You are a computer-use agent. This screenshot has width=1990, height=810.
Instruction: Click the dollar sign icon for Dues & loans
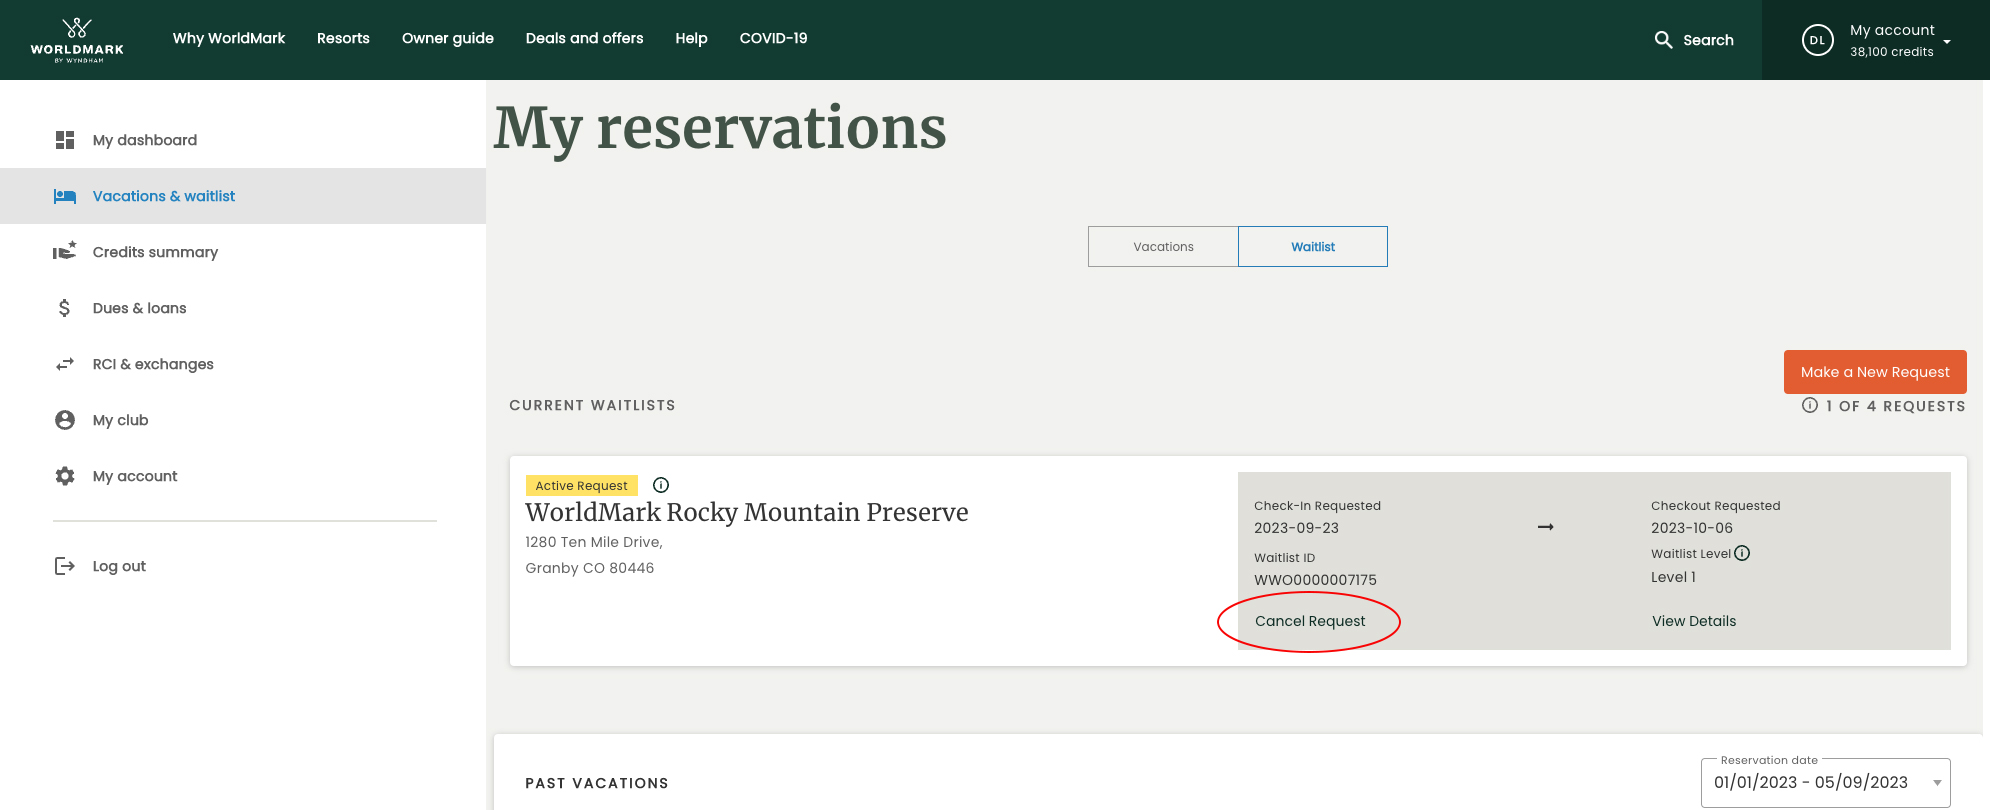pyautogui.click(x=65, y=308)
